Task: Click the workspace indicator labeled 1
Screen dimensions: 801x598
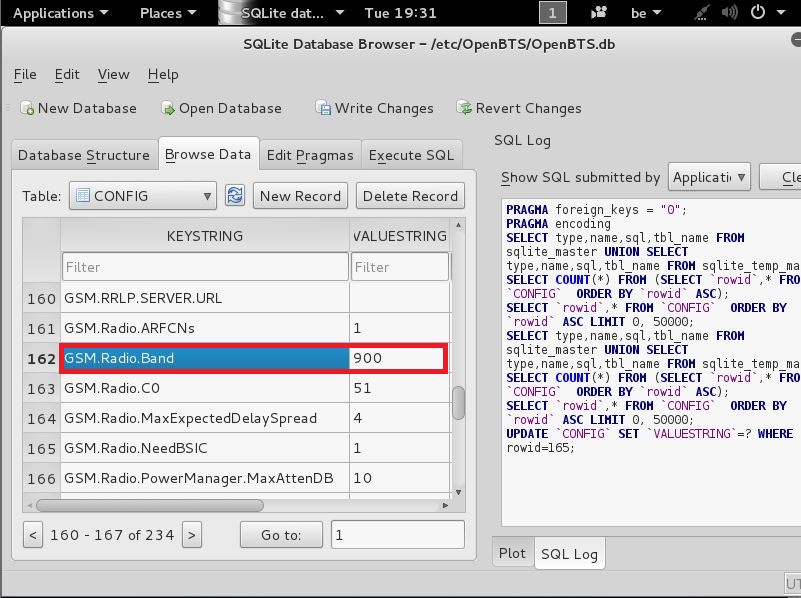Action: [553, 13]
